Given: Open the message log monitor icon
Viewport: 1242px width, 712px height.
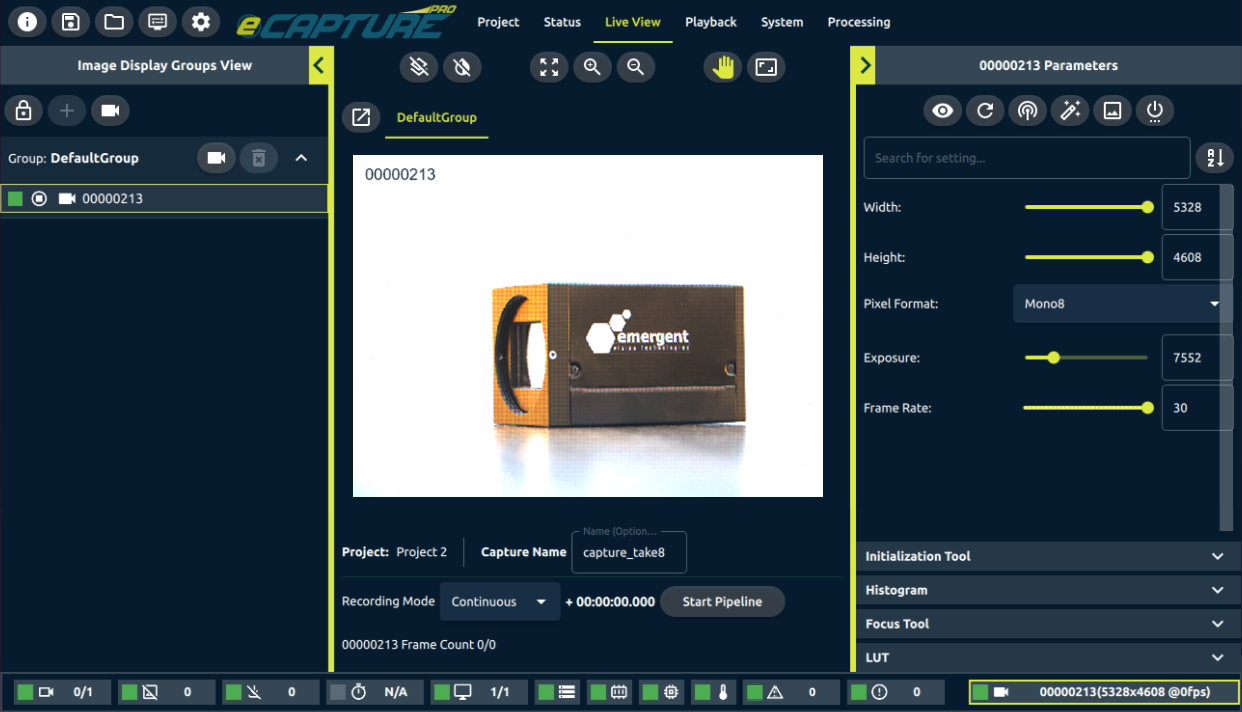Looking at the screenshot, I should tap(157, 22).
